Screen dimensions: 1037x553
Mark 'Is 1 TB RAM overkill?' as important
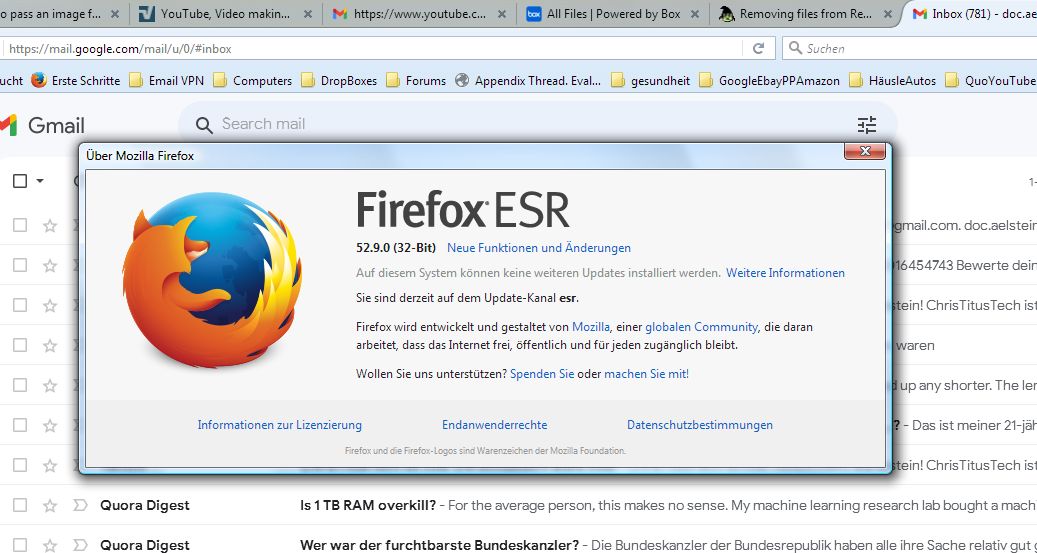[80, 505]
